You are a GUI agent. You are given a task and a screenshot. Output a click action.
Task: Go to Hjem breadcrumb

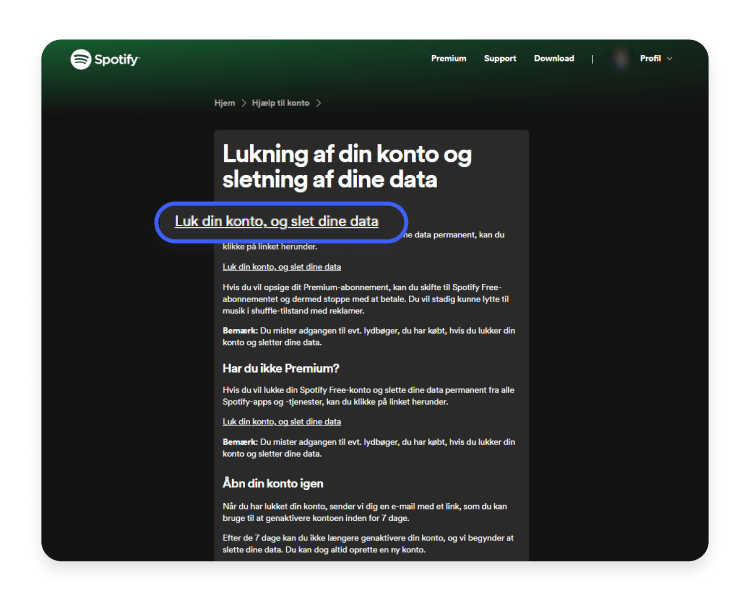[x=224, y=103]
